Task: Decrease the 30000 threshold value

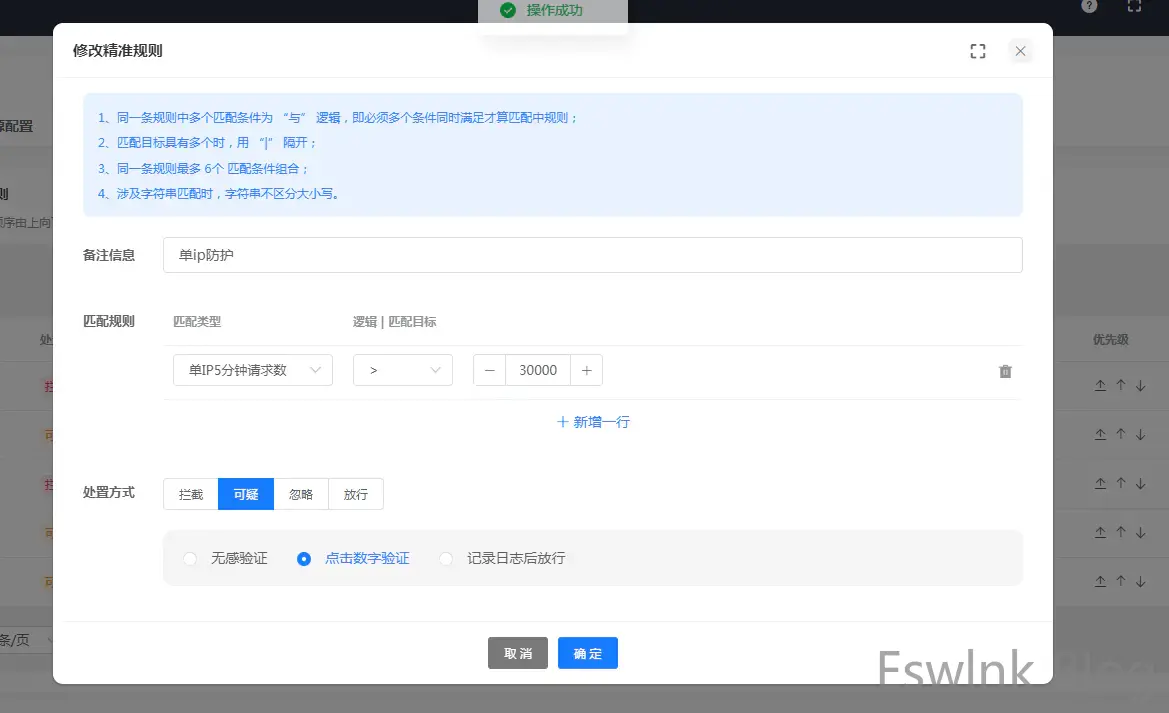Action: [489, 370]
